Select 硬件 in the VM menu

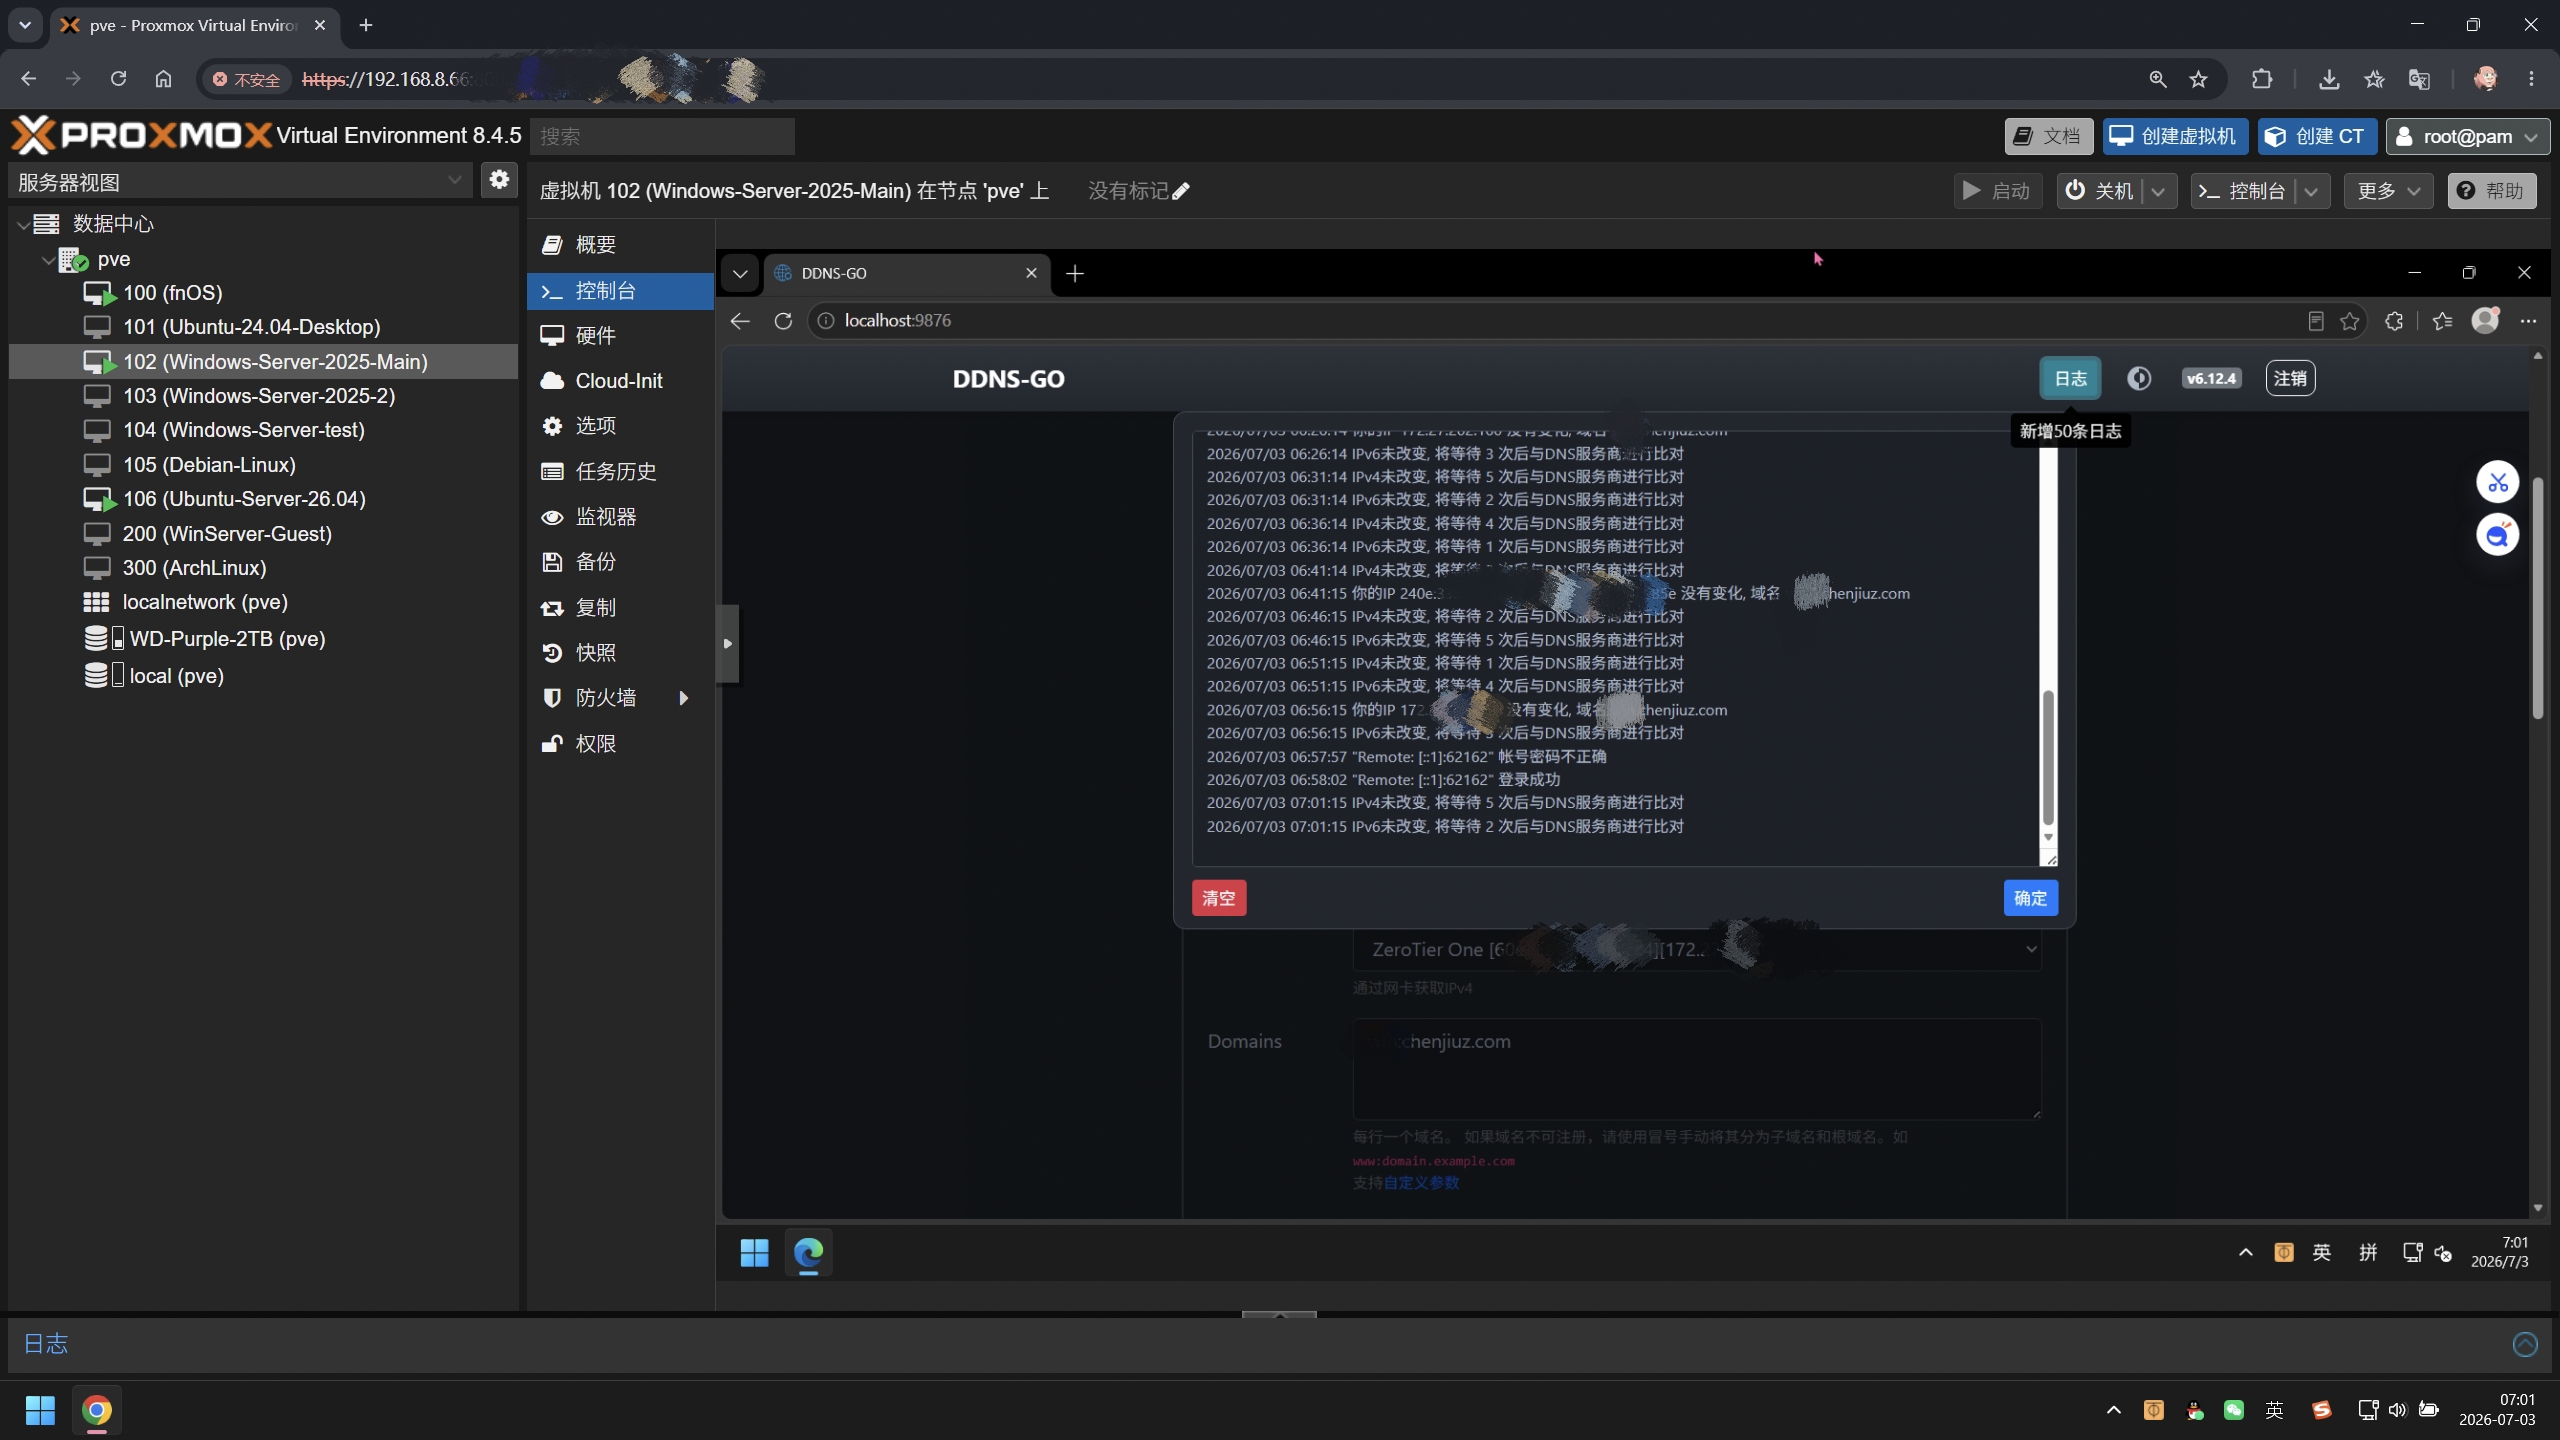pyautogui.click(x=620, y=336)
